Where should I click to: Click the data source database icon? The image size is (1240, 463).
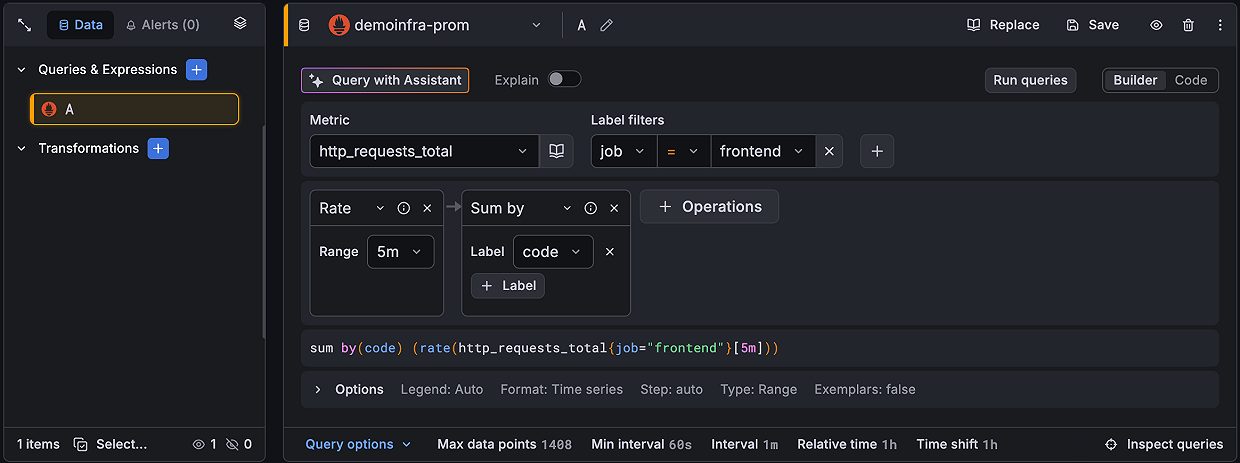tap(305, 25)
